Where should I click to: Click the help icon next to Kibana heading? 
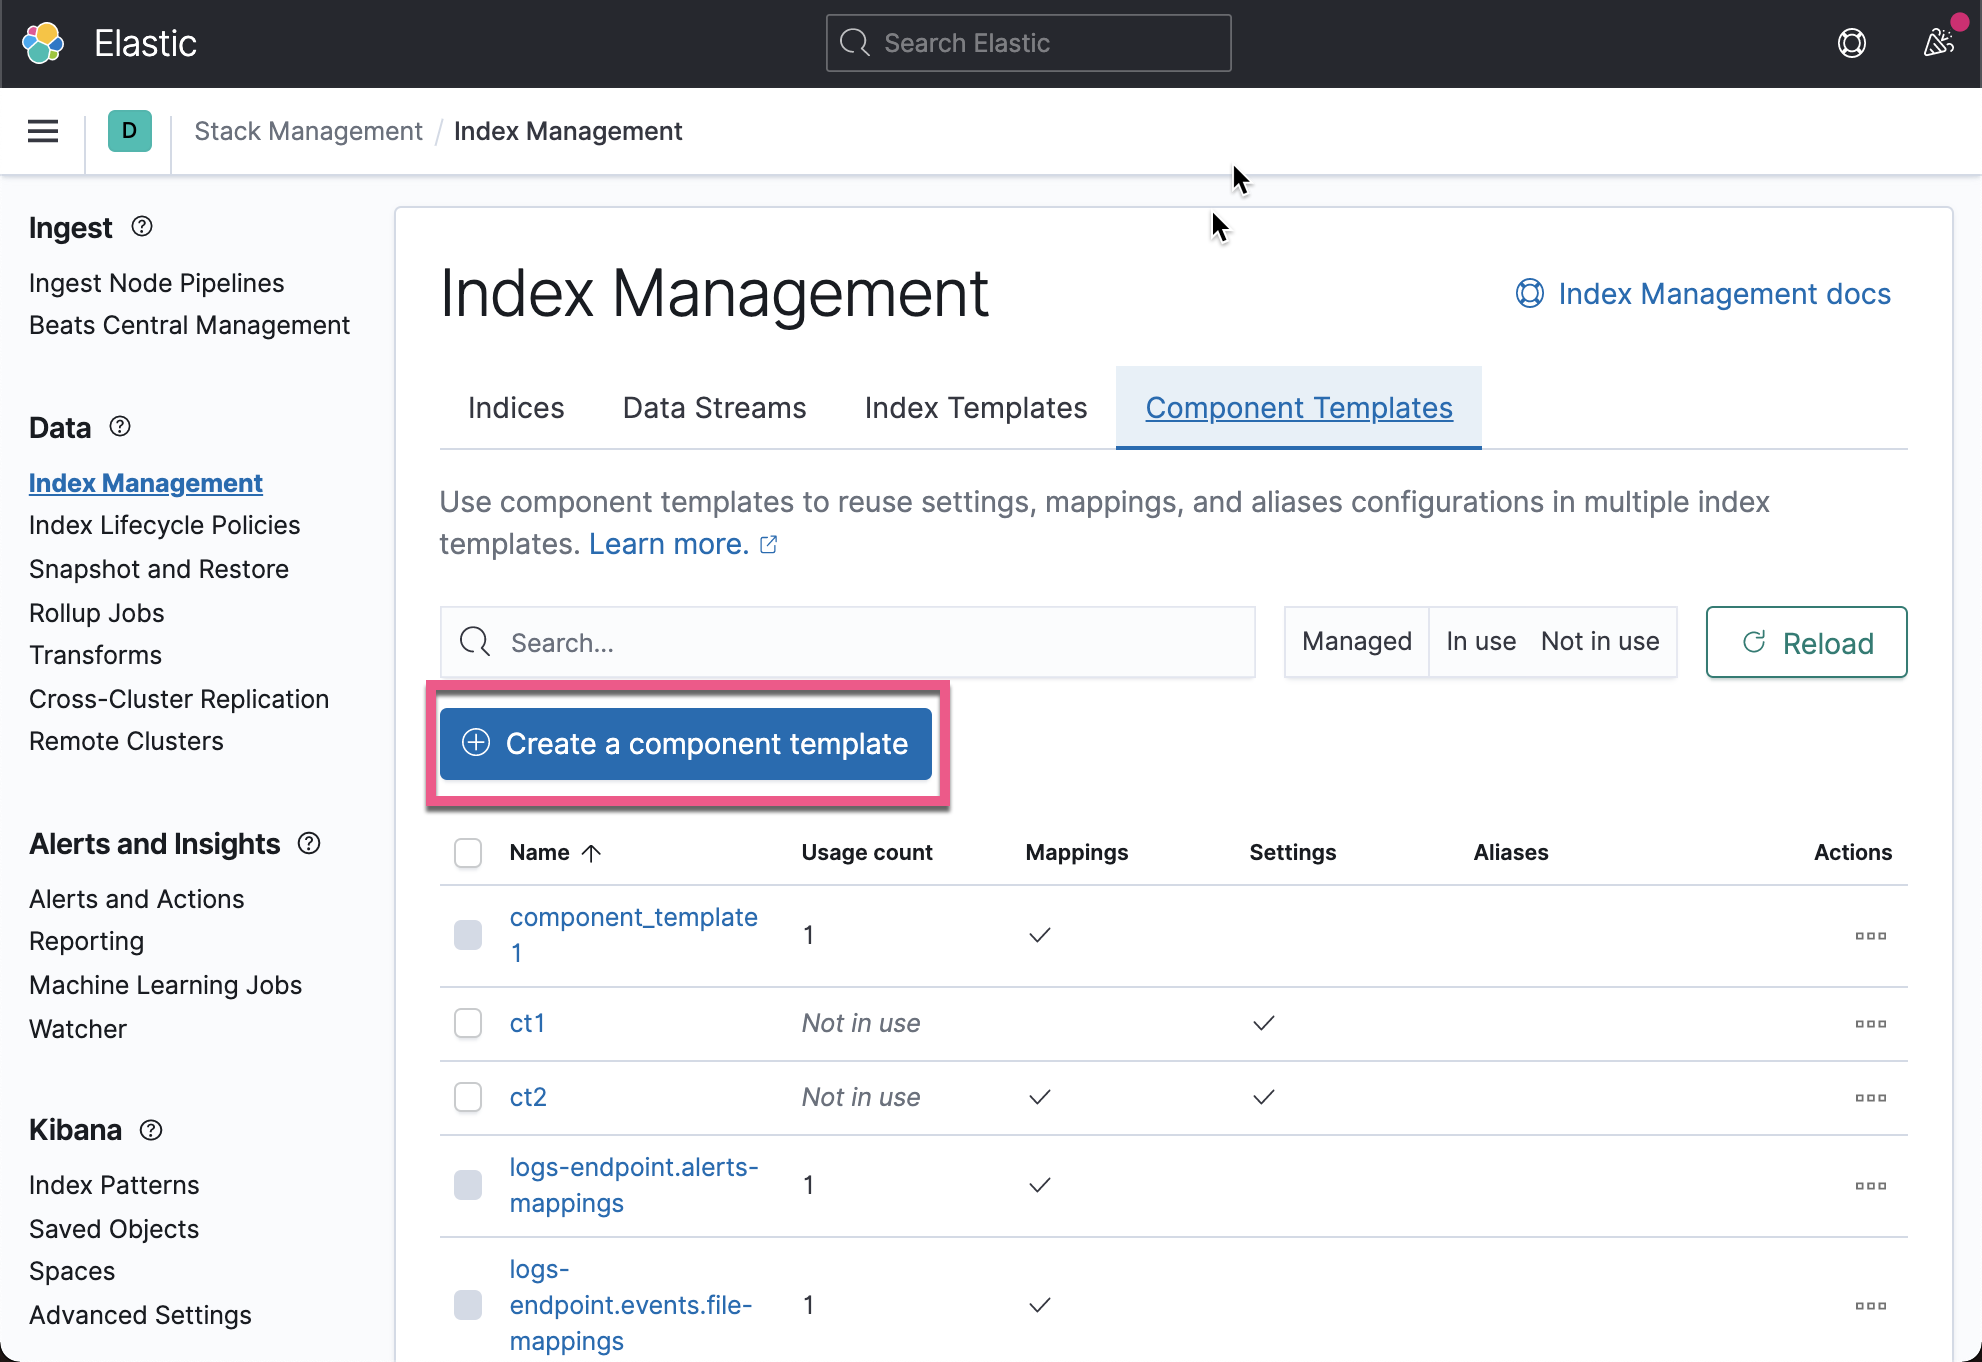(150, 1130)
